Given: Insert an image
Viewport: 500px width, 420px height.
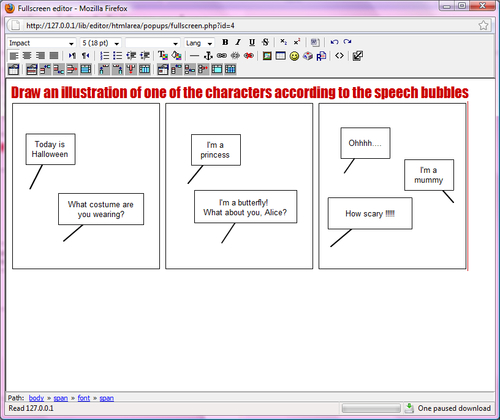Looking at the screenshot, I should [x=267, y=56].
